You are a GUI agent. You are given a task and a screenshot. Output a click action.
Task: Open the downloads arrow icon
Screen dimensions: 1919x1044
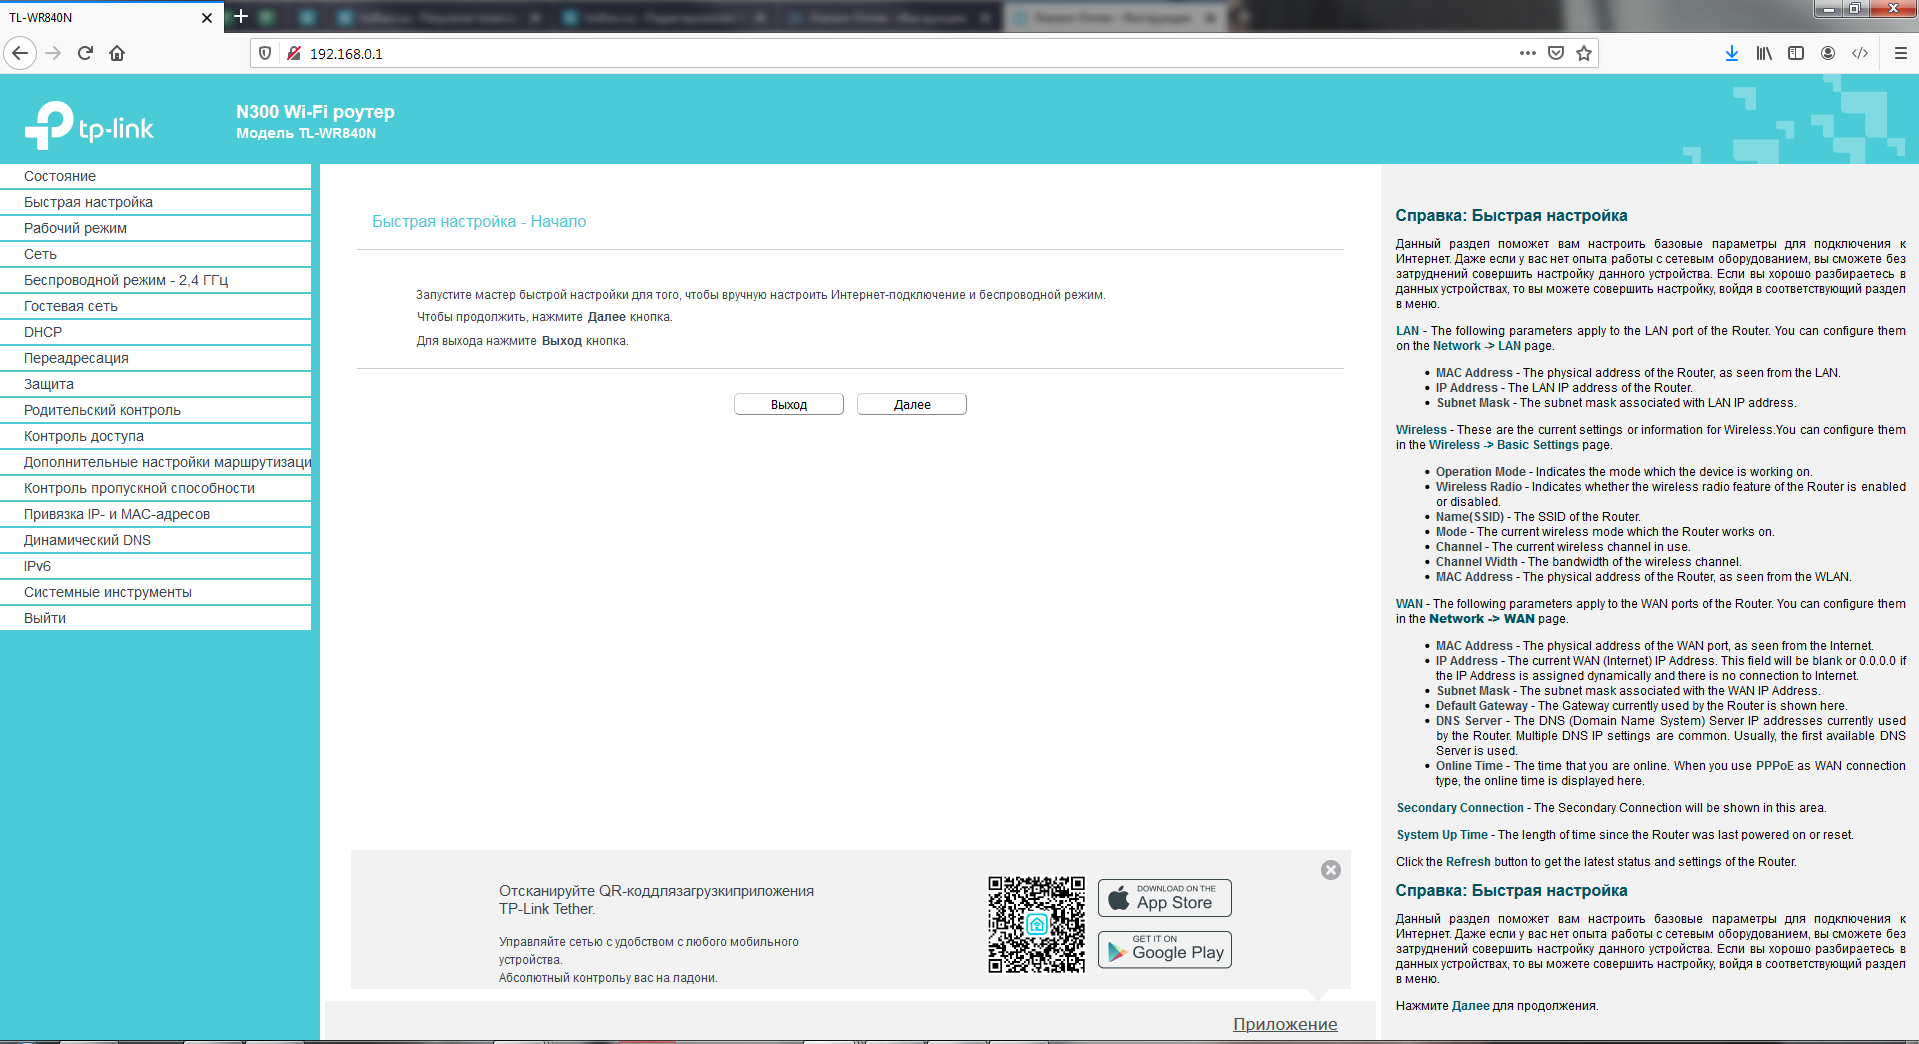[1732, 53]
